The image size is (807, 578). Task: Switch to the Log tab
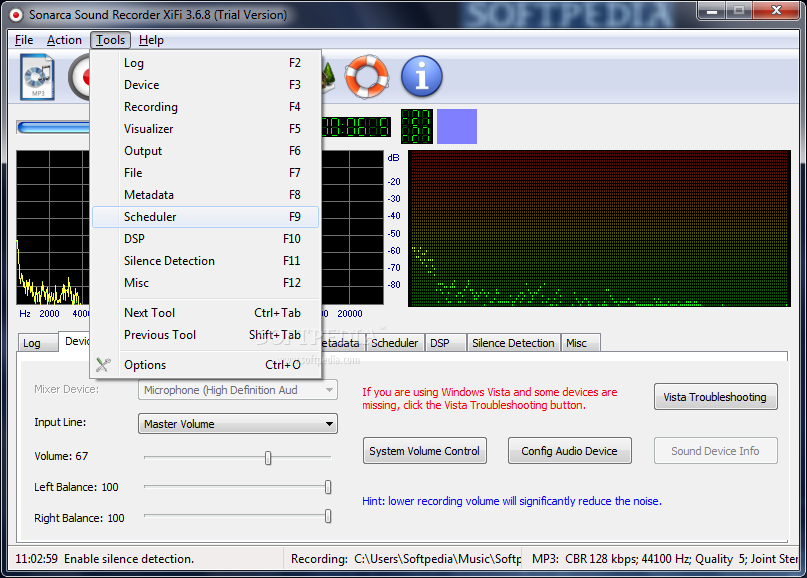[x=37, y=343]
